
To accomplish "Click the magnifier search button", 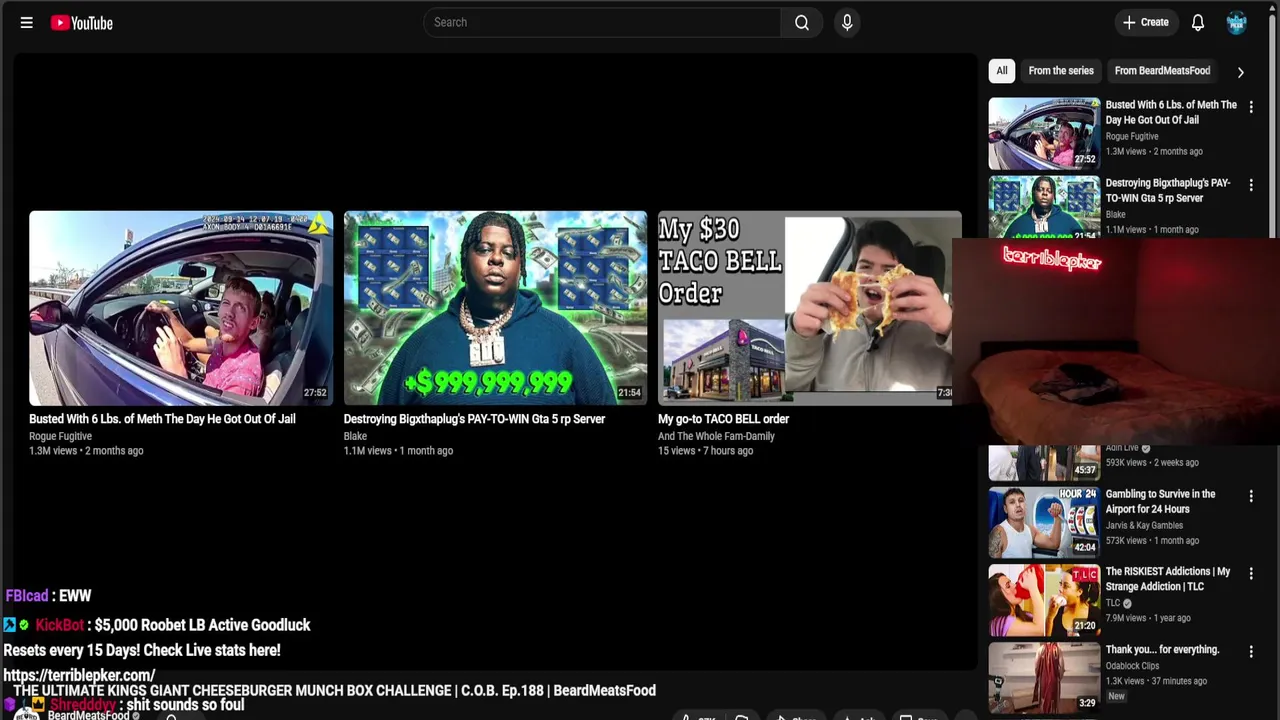I will coord(802,22).
